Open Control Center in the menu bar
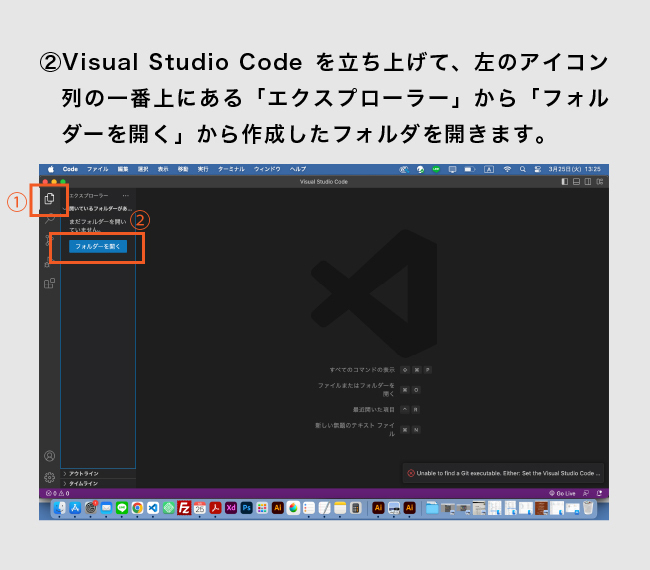 click(538, 169)
